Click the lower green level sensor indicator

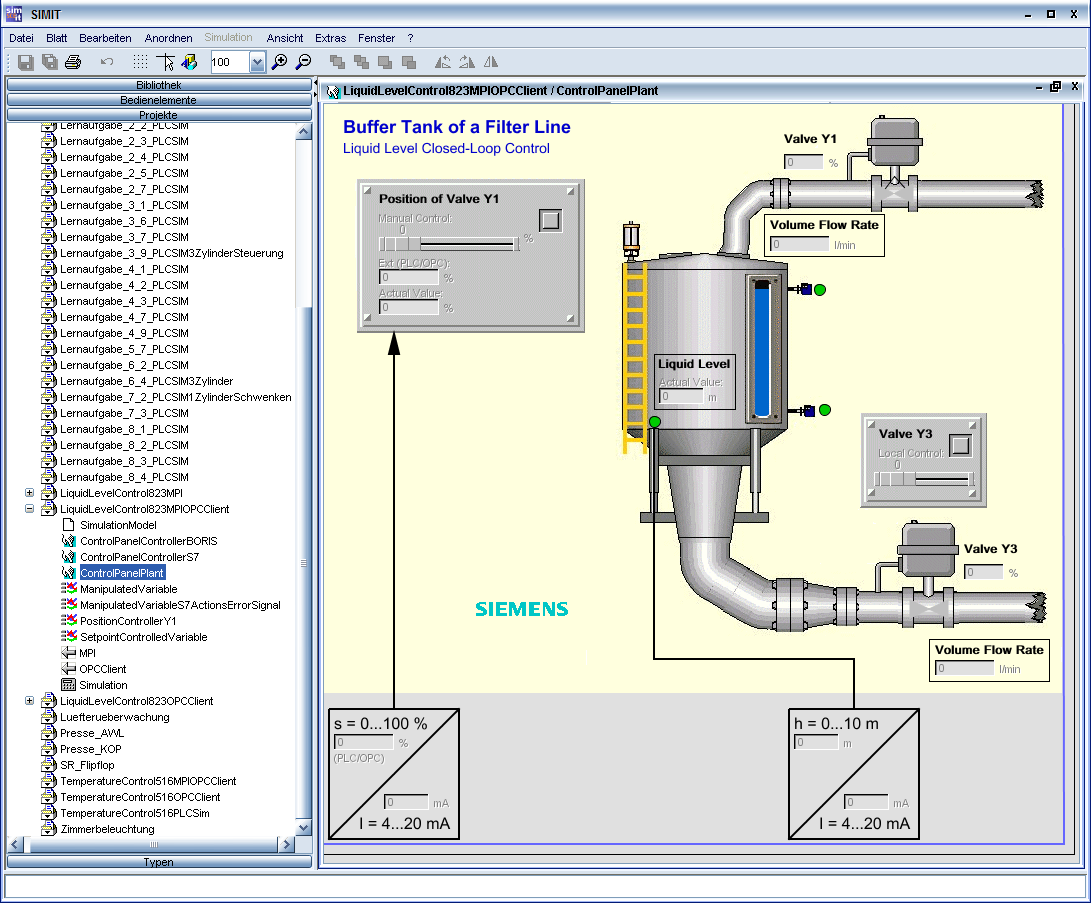pyautogui.click(x=825, y=410)
